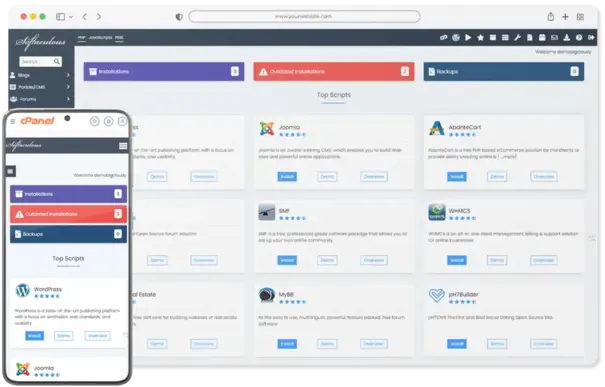This screenshot has height=387, width=605.
Task: Click the Joomla logo in desktop Top Scripts
Action: tap(267, 129)
